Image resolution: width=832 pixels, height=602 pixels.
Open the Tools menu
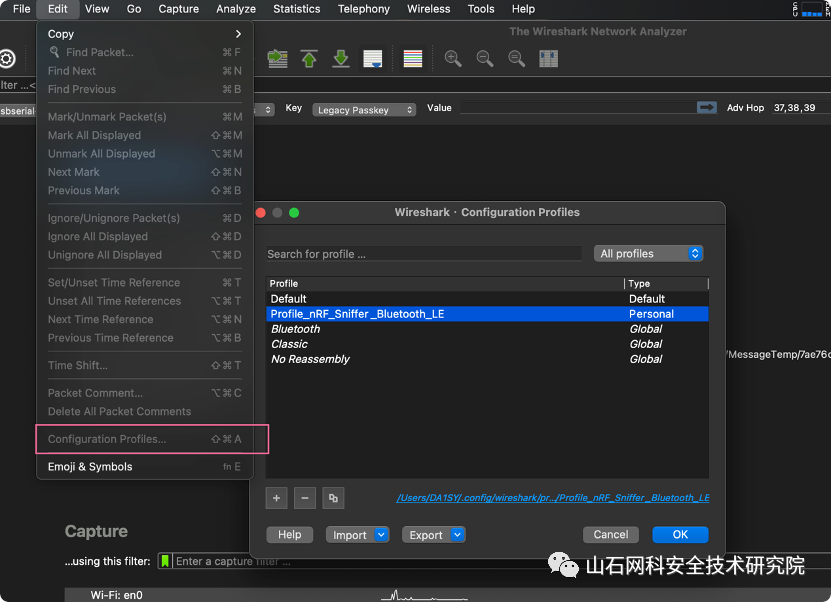tap(481, 9)
